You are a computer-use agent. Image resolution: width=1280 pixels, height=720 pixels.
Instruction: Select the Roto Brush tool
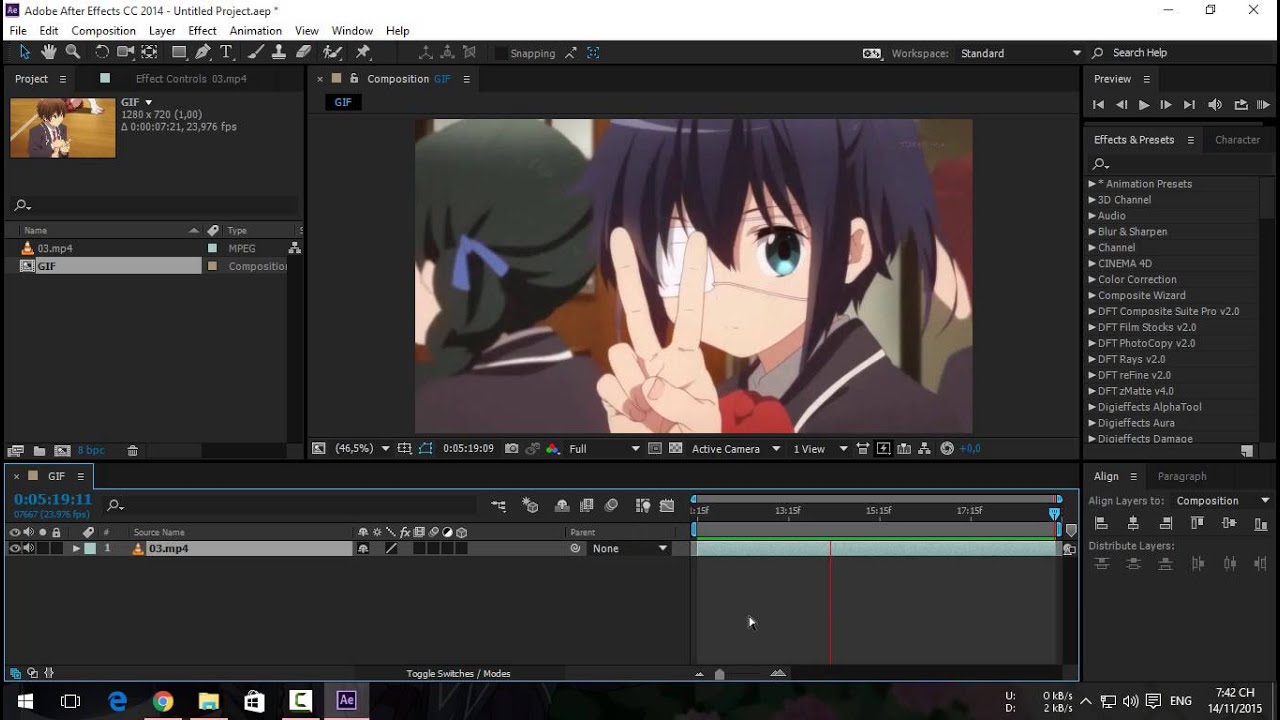click(x=333, y=52)
